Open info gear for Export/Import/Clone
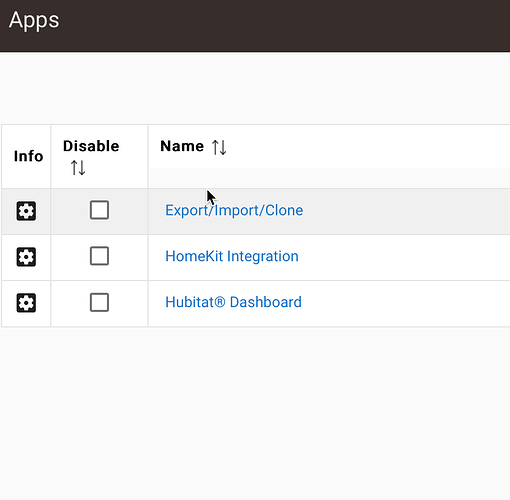 coord(26,211)
